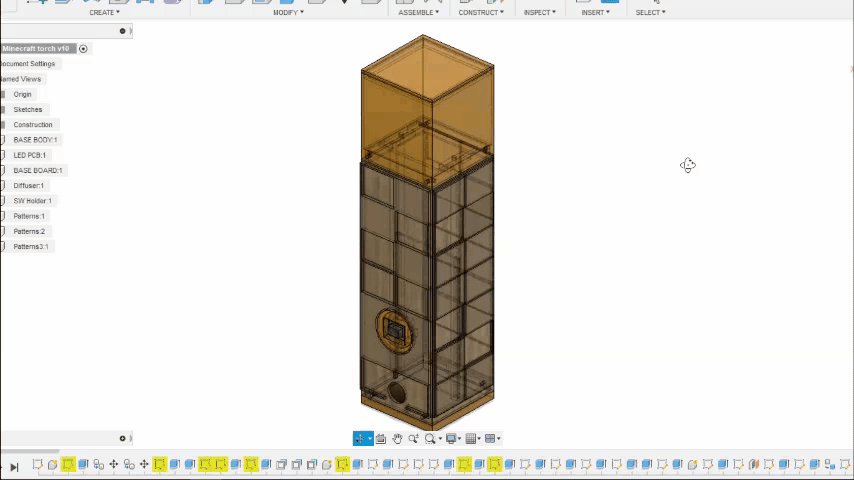
Task: Click the Viewports layout icon
Action: [x=490, y=439]
